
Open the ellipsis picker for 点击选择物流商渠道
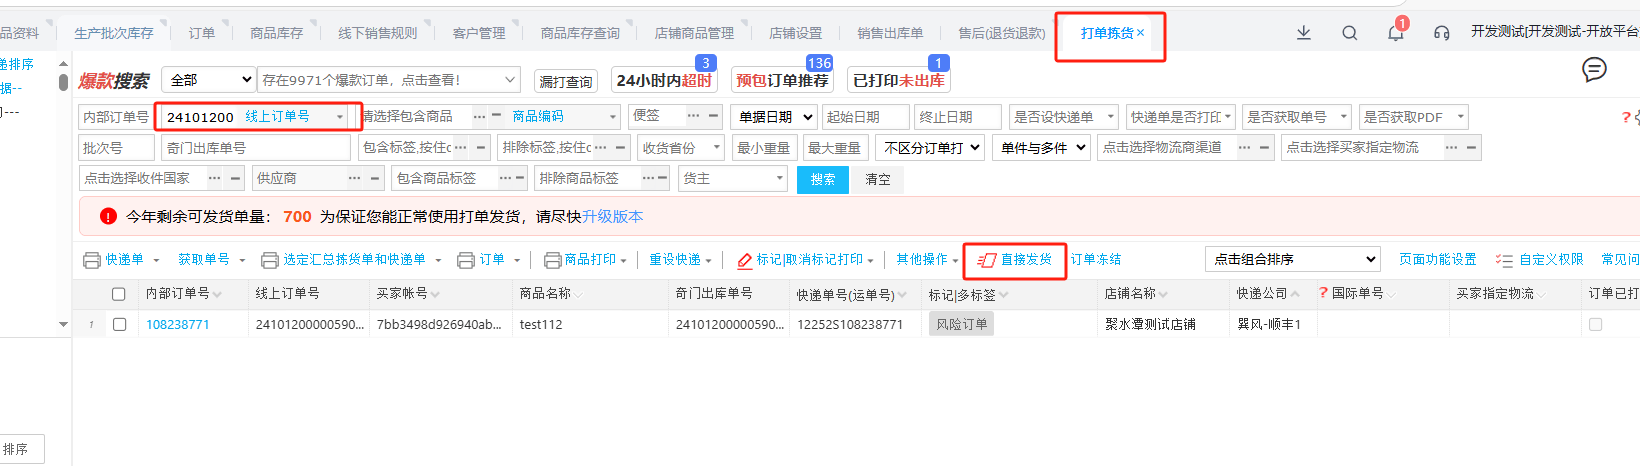tap(1245, 148)
